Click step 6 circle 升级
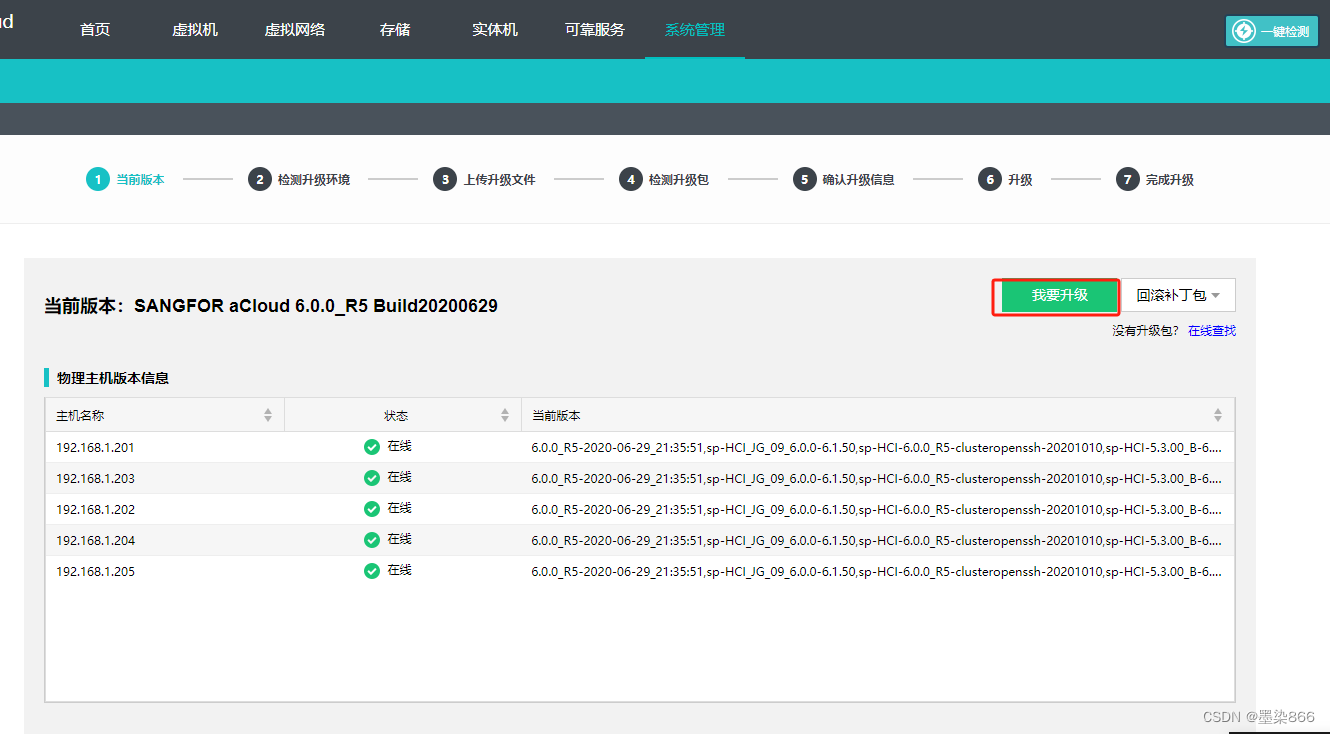1330x734 pixels. click(990, 180)
